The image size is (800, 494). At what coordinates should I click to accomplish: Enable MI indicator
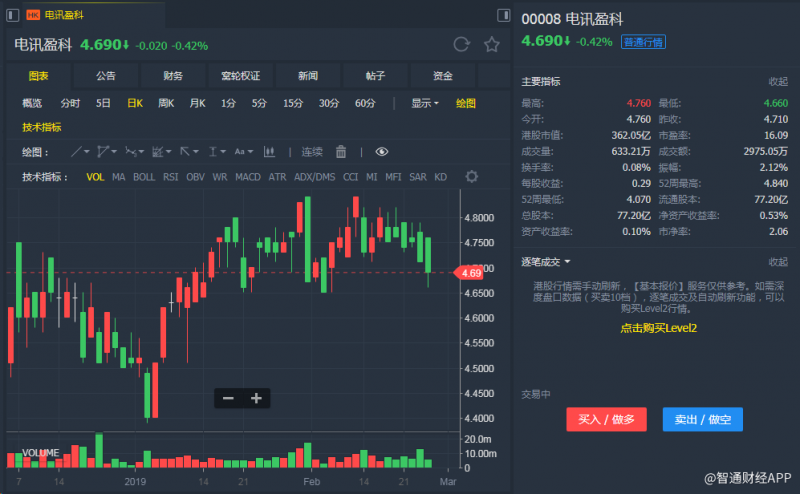tap(371, 177)
